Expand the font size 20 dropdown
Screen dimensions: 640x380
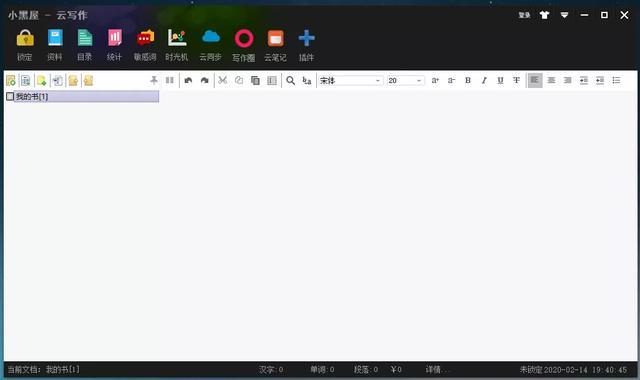click(x=419, y=81)
